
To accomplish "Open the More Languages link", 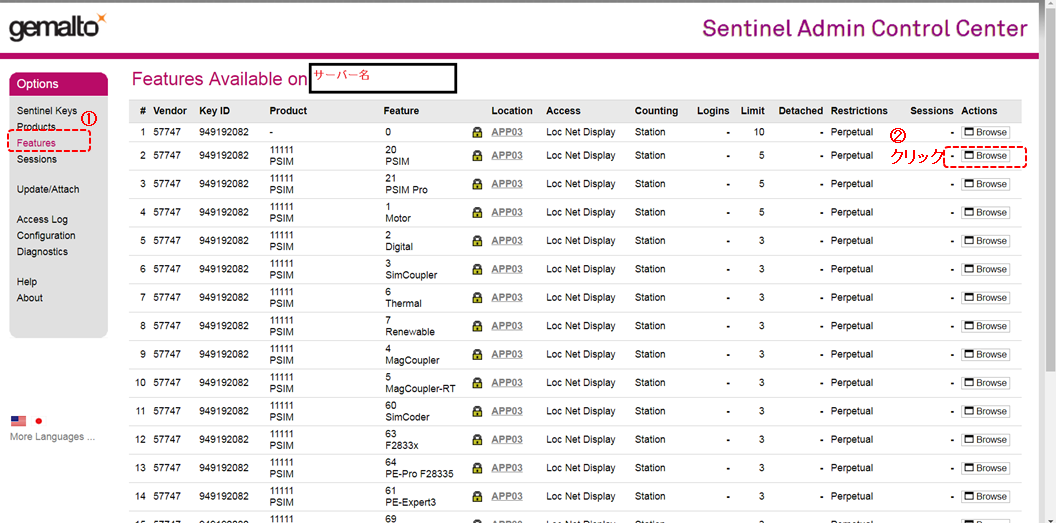I will click(52, 437).
